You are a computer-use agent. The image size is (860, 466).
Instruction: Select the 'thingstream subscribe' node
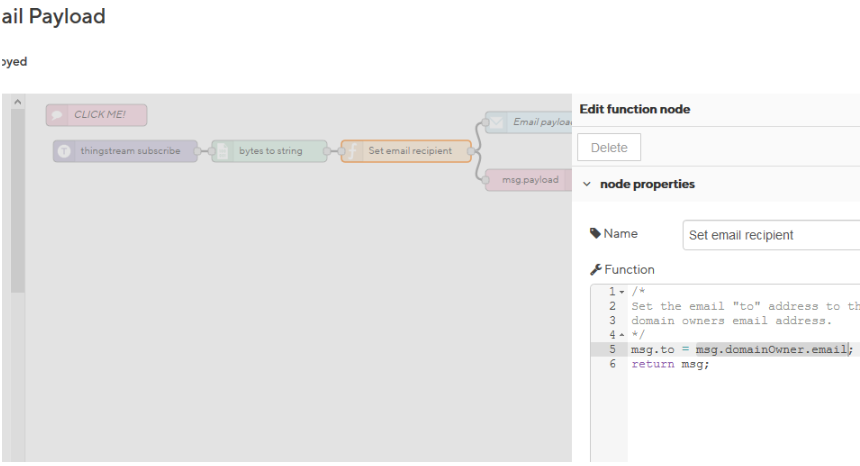coord(125,151)
